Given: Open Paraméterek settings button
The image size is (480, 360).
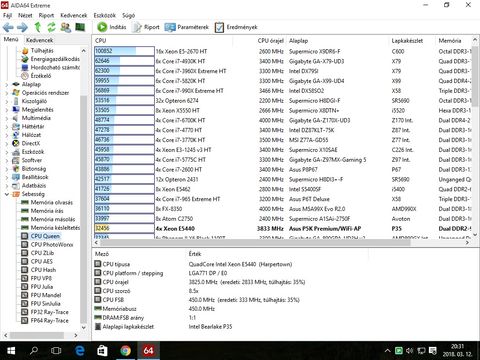Looking at the screenshot, I should coord(187,27).
